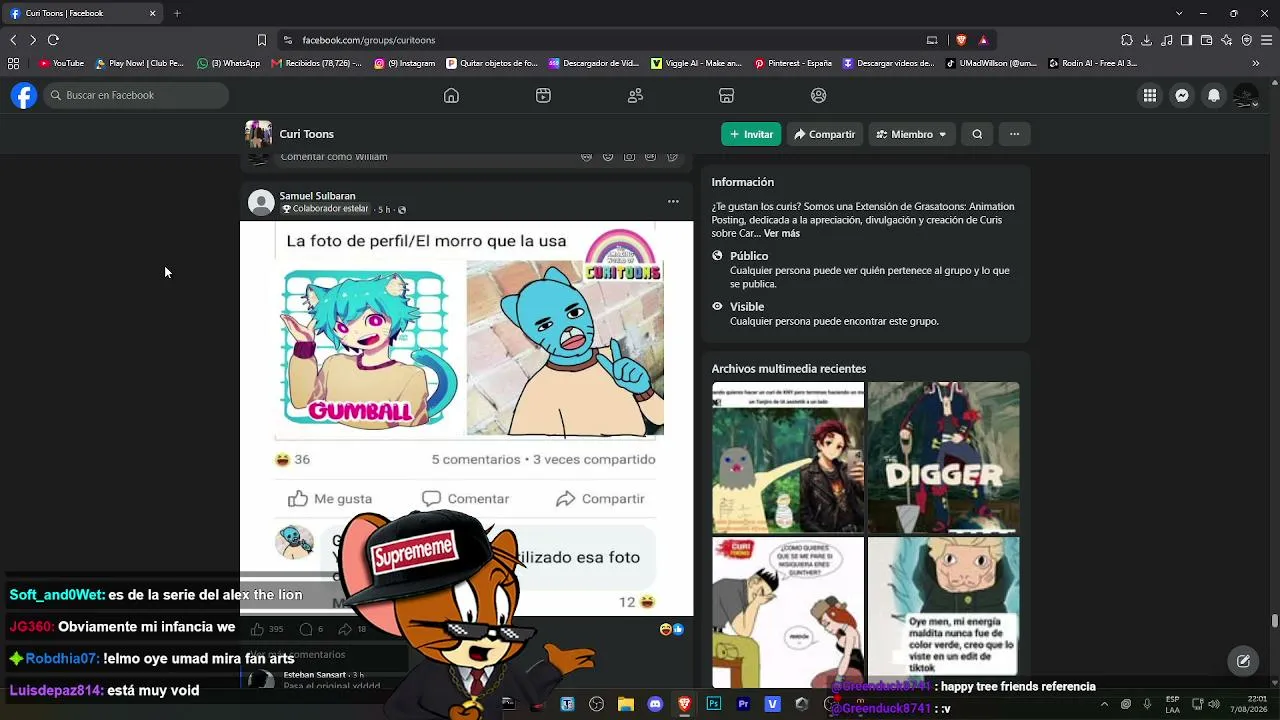Click the Brave Shields lion icon
The image size is (1280, 720).
(961, 40)
